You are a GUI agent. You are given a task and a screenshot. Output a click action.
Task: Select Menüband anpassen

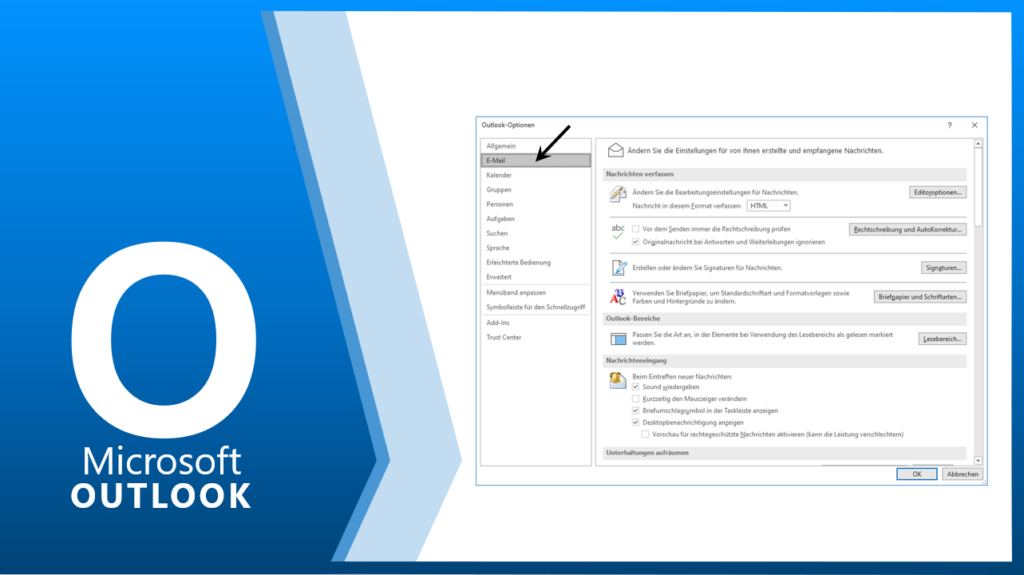coord(536,293)
